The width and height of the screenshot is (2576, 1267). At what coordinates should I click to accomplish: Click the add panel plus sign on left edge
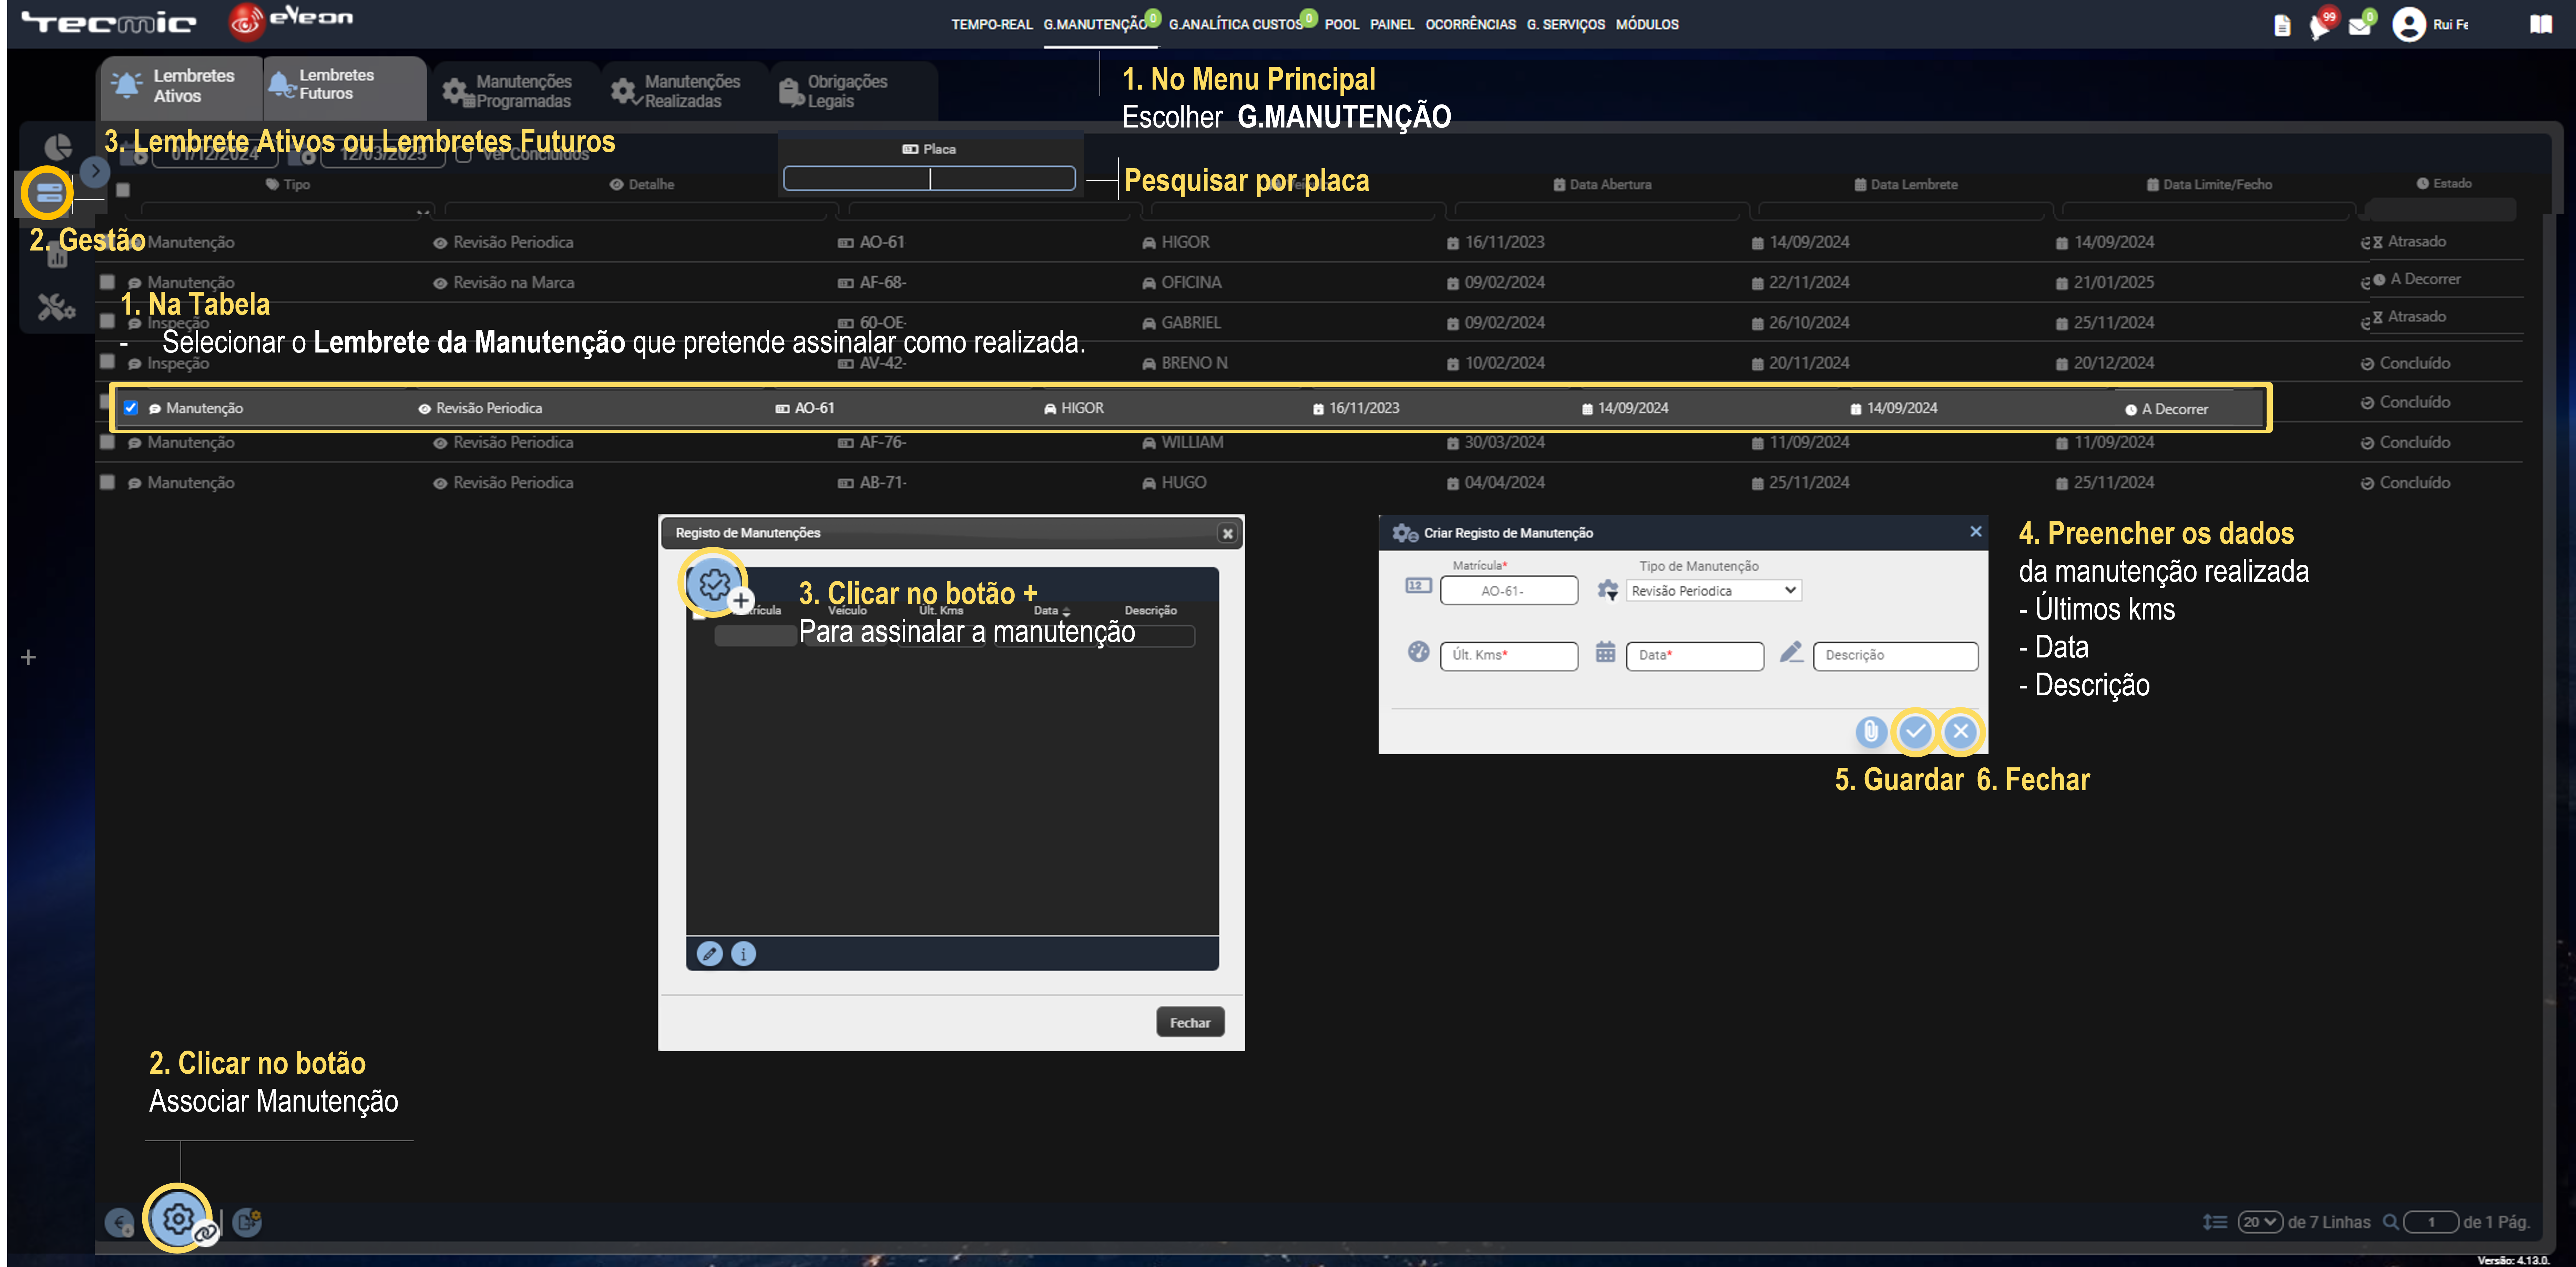pos(28,657)
